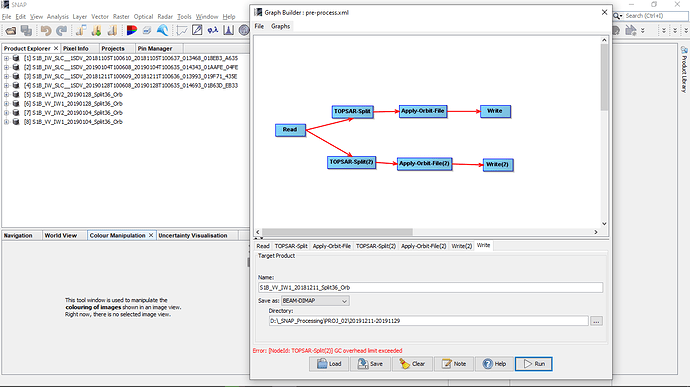The width and height of the screenshot is (690, 387).
Task: Select the TOPSAR-Split(2) graph node
Action: click(351, 162)
